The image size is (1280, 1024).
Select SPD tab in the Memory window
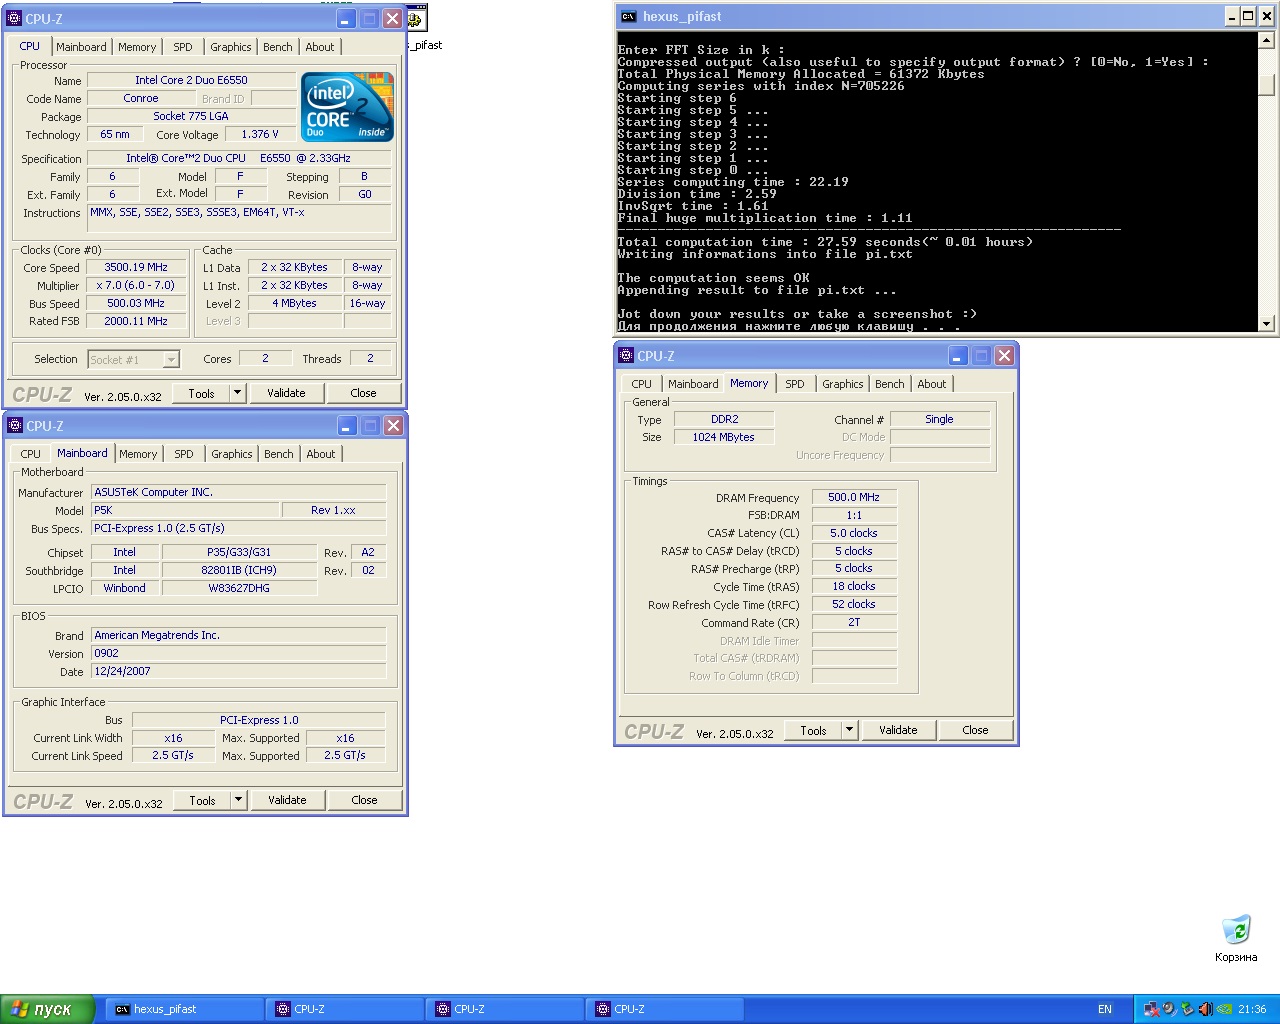[x=795, y=384]
